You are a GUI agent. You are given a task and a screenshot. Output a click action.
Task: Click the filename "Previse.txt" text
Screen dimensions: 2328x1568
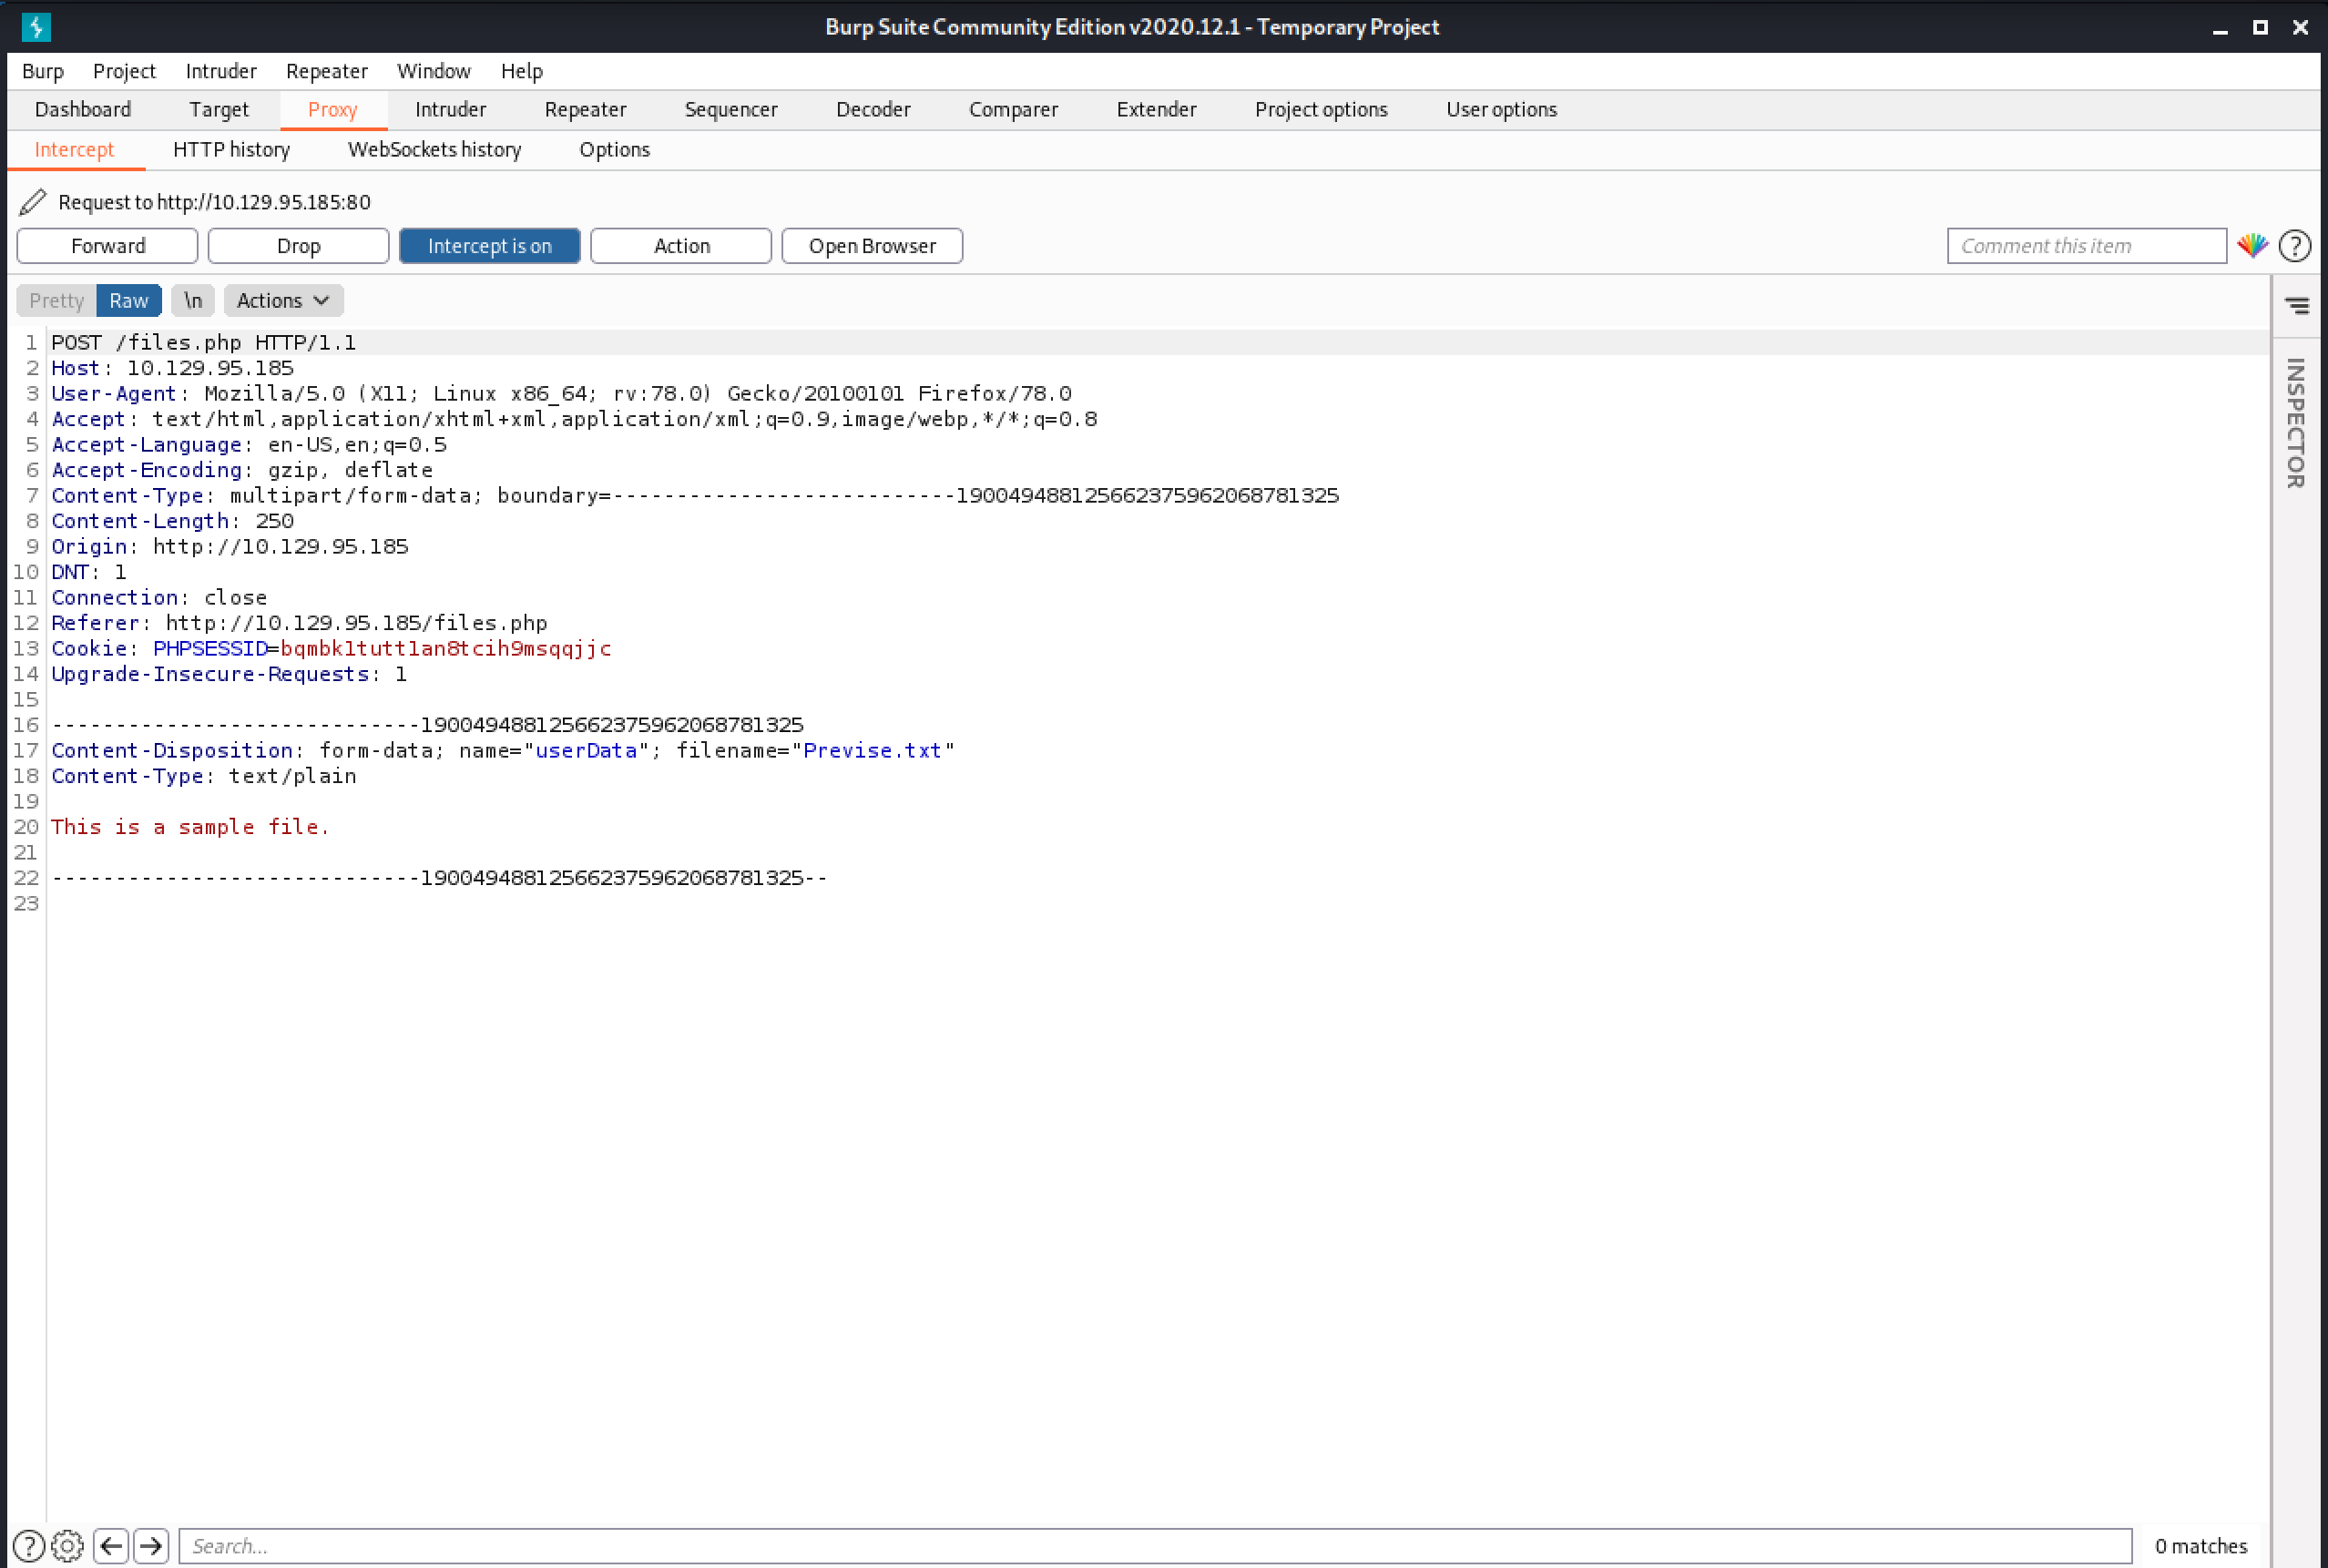click(x=873, y=751)
